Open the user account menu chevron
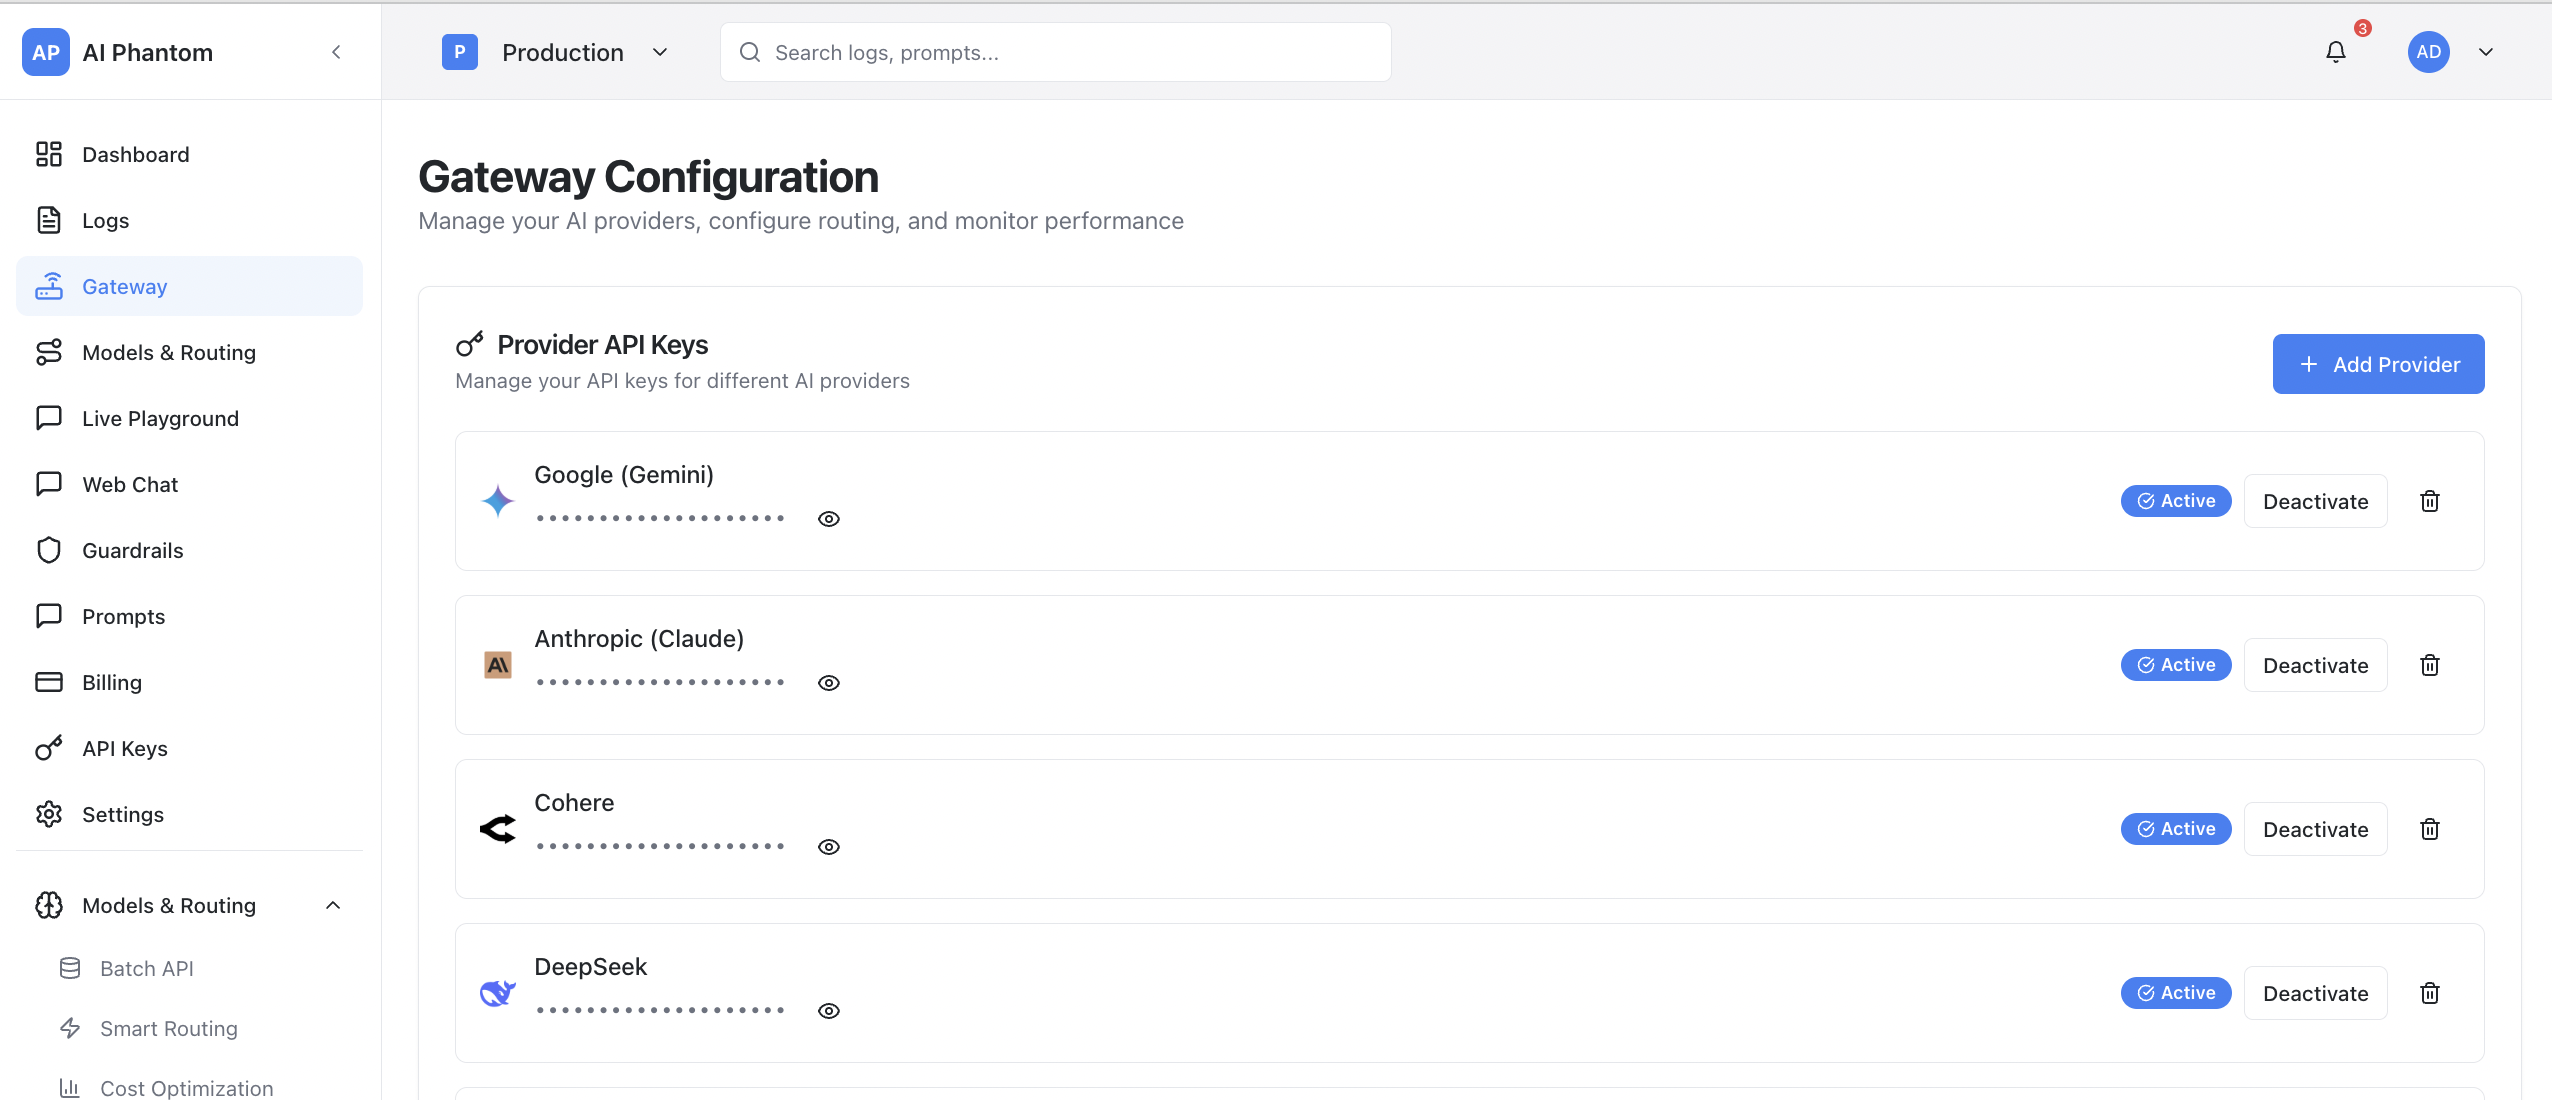This screenshot has height=1100, width=2552. click(2486, 52)
